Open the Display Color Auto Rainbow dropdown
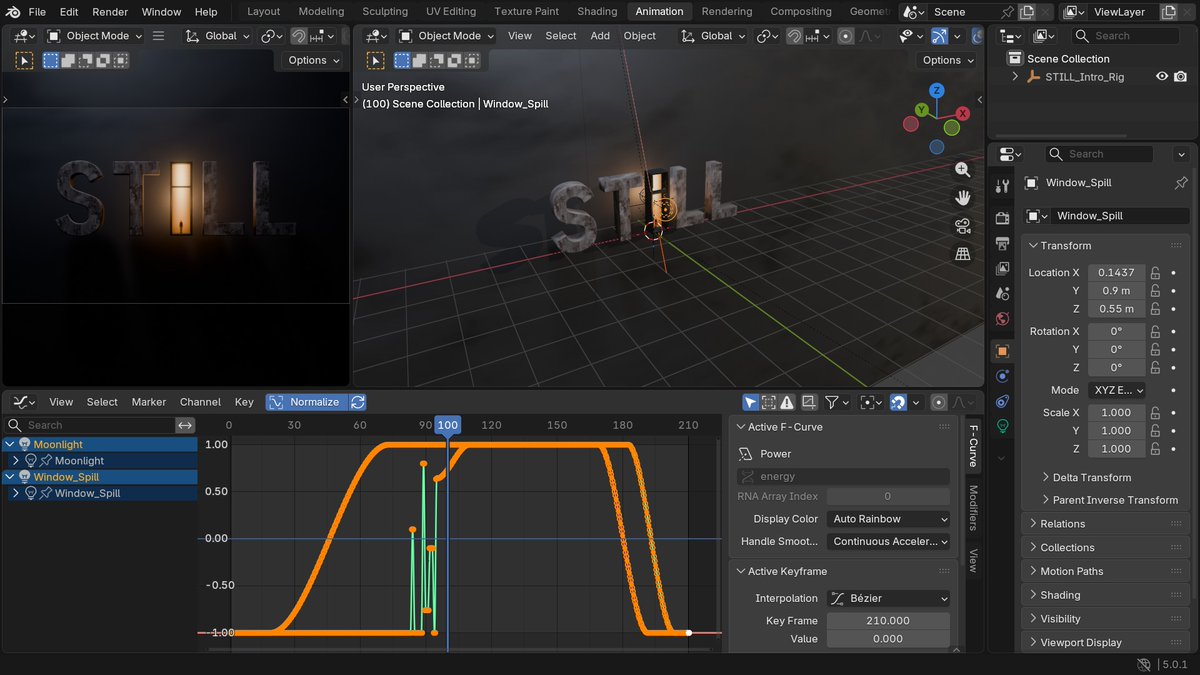1200x675 pixels. tap(888, 519)
